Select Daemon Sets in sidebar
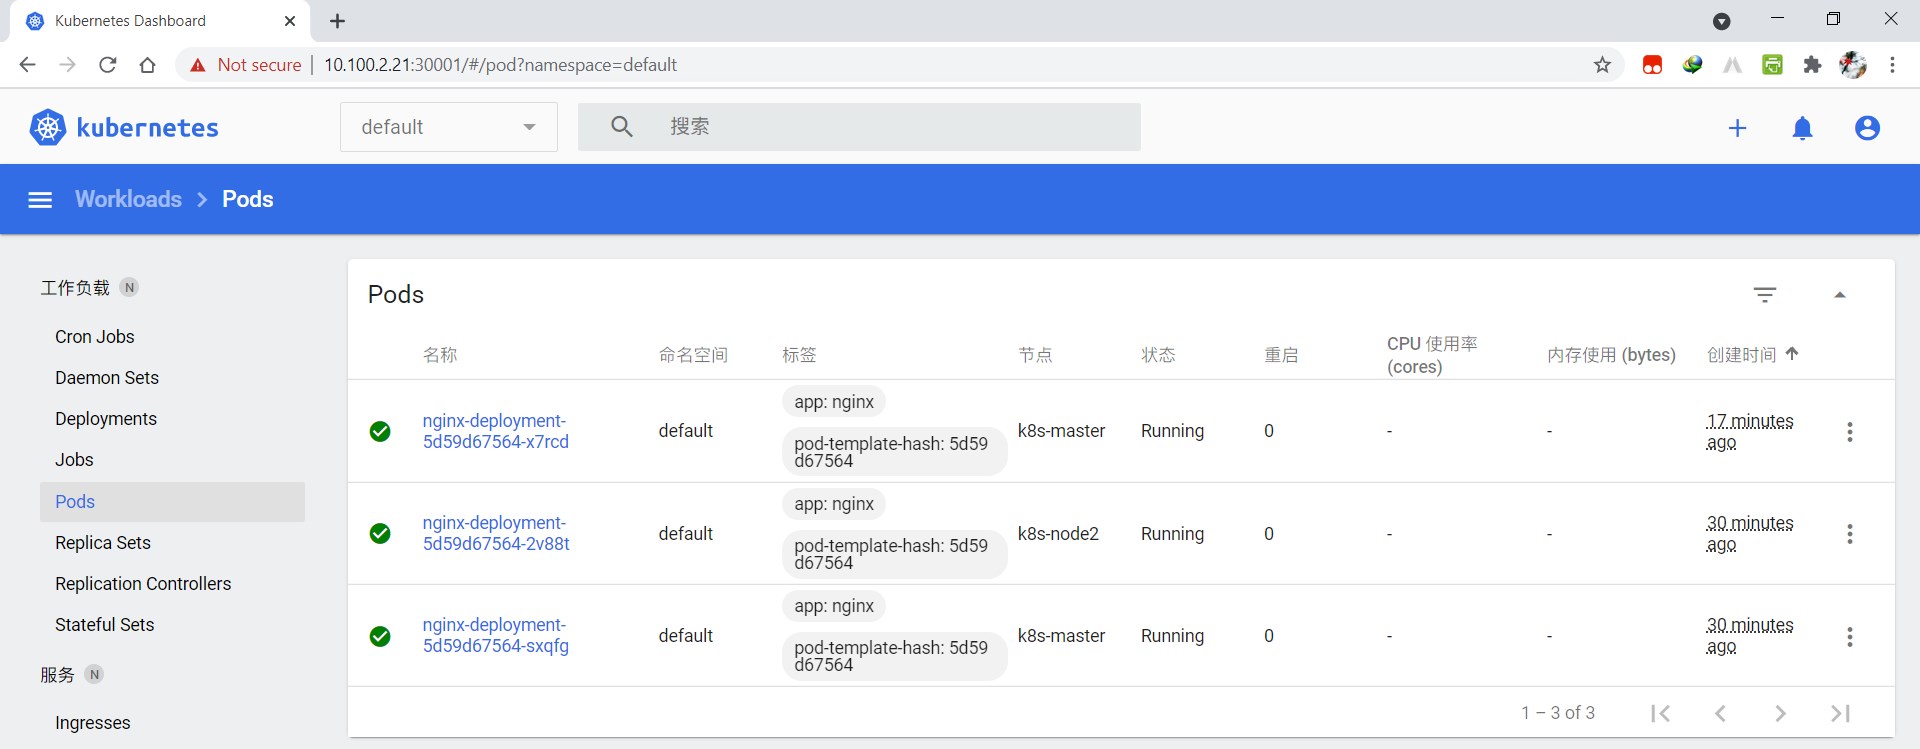 [107, 378]
